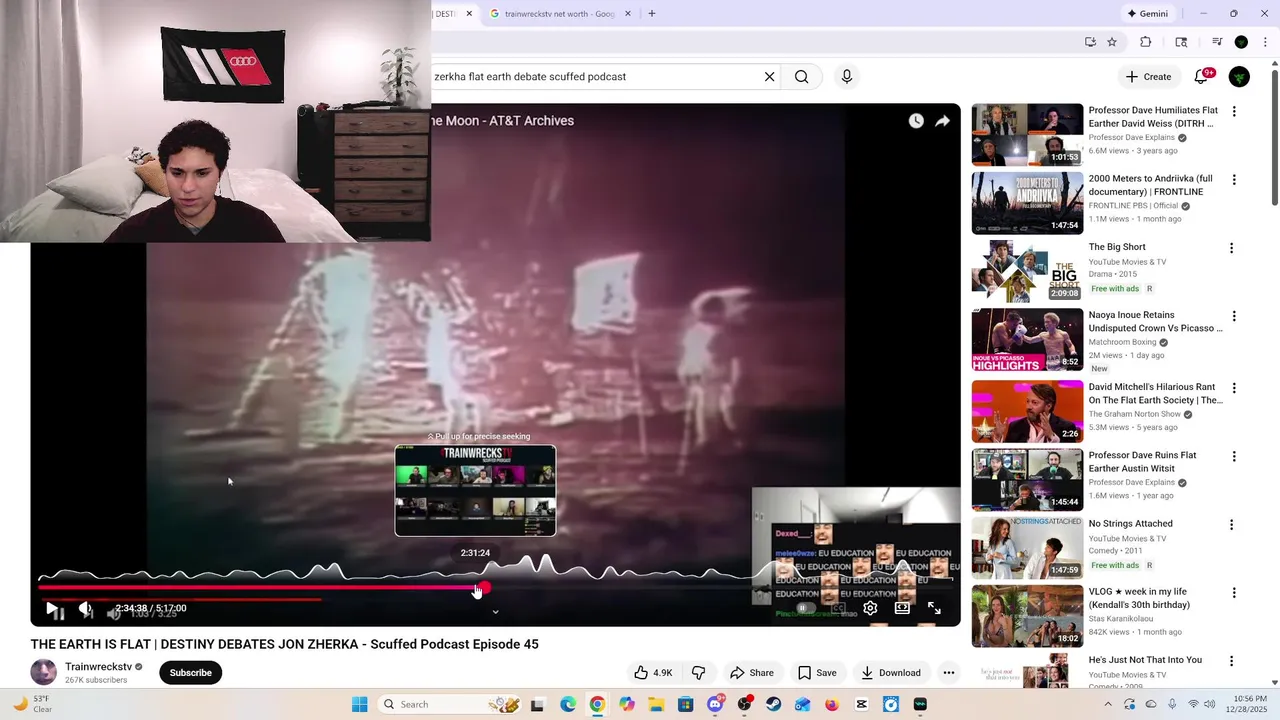Open No Strings Attached movie
The image size is (1280, 720).
click(1130, 523)
